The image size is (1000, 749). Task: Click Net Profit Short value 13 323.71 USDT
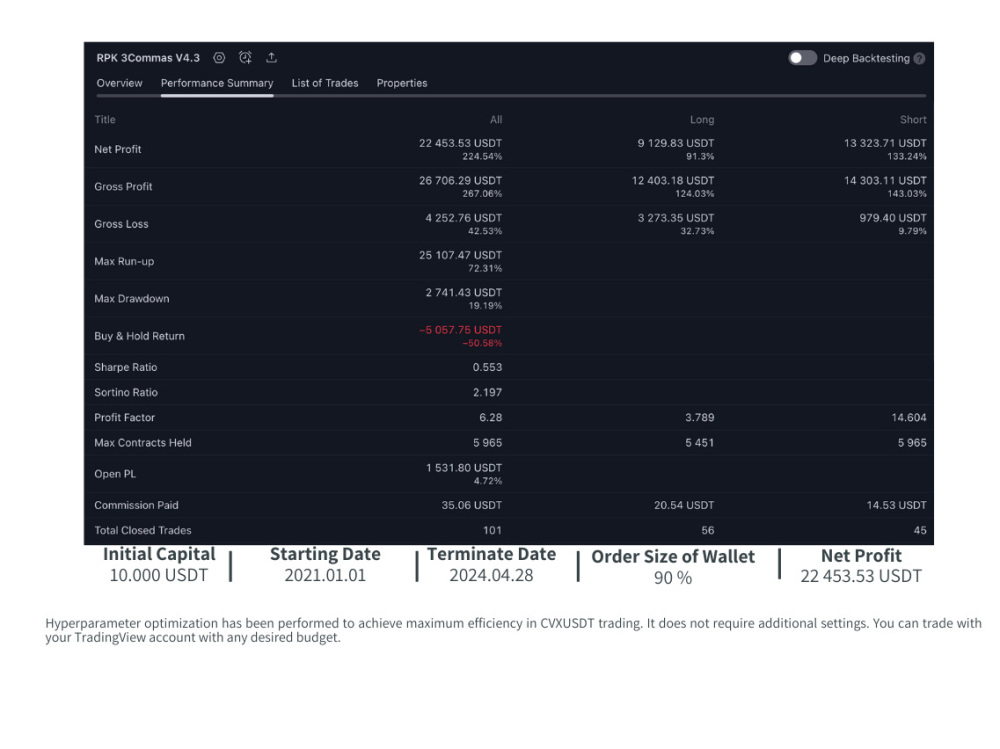[x=885, y=143]
